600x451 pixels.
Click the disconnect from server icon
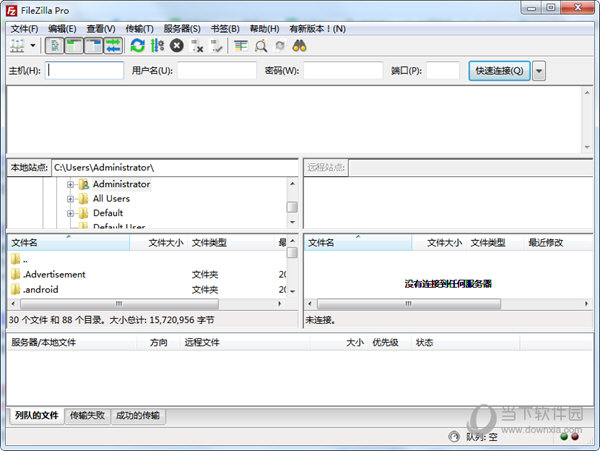click(x=197, y=46)
